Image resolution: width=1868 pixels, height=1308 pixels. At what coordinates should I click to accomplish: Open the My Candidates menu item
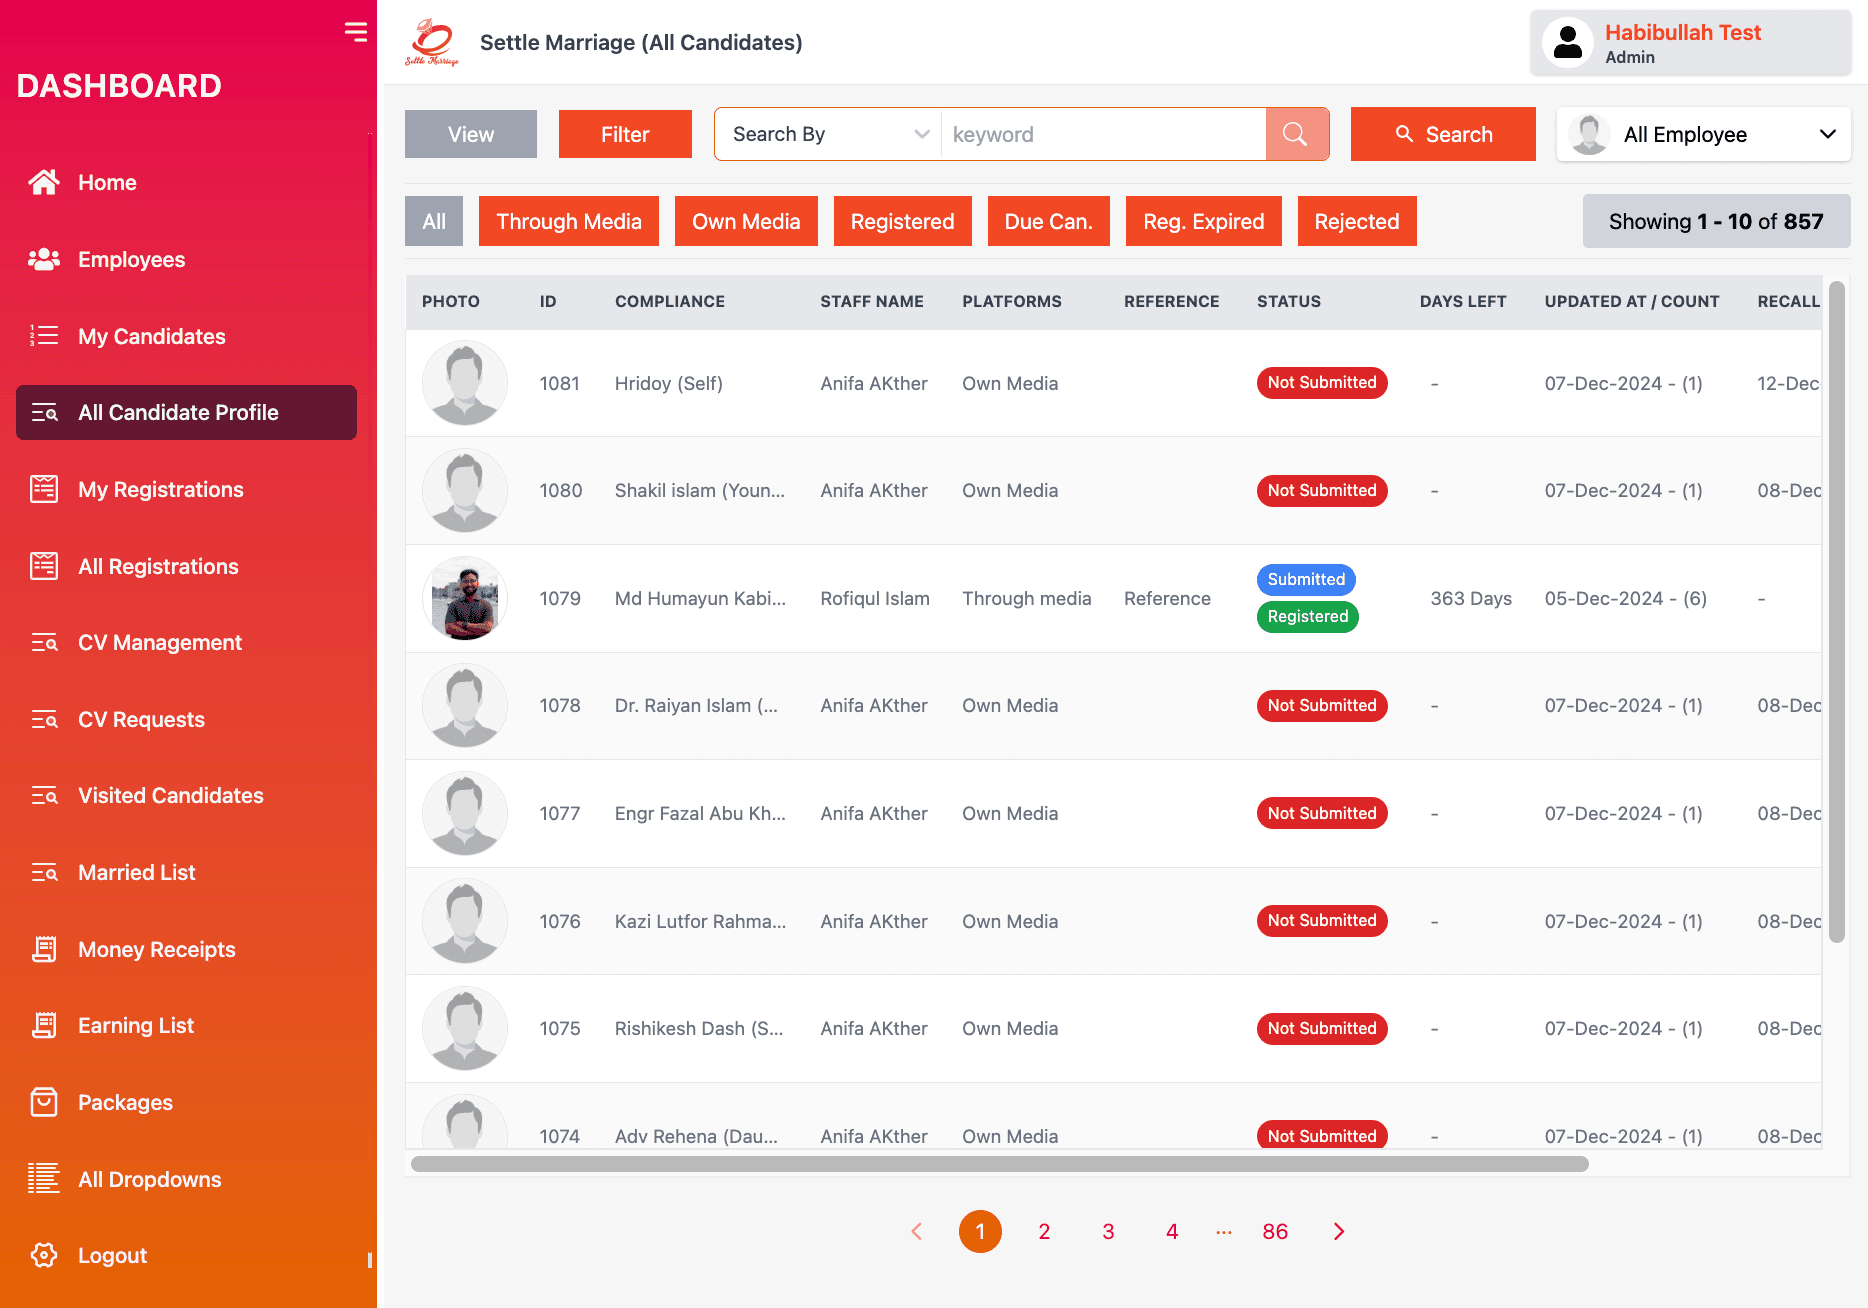coord(152,336)
